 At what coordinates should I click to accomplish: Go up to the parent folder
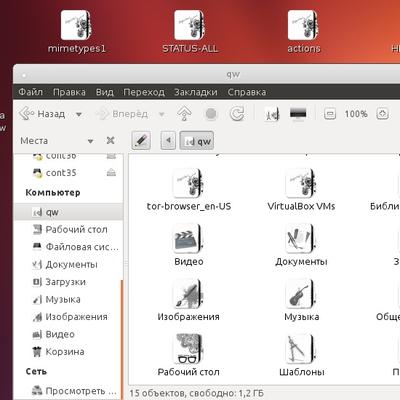[x=184, y=114]
